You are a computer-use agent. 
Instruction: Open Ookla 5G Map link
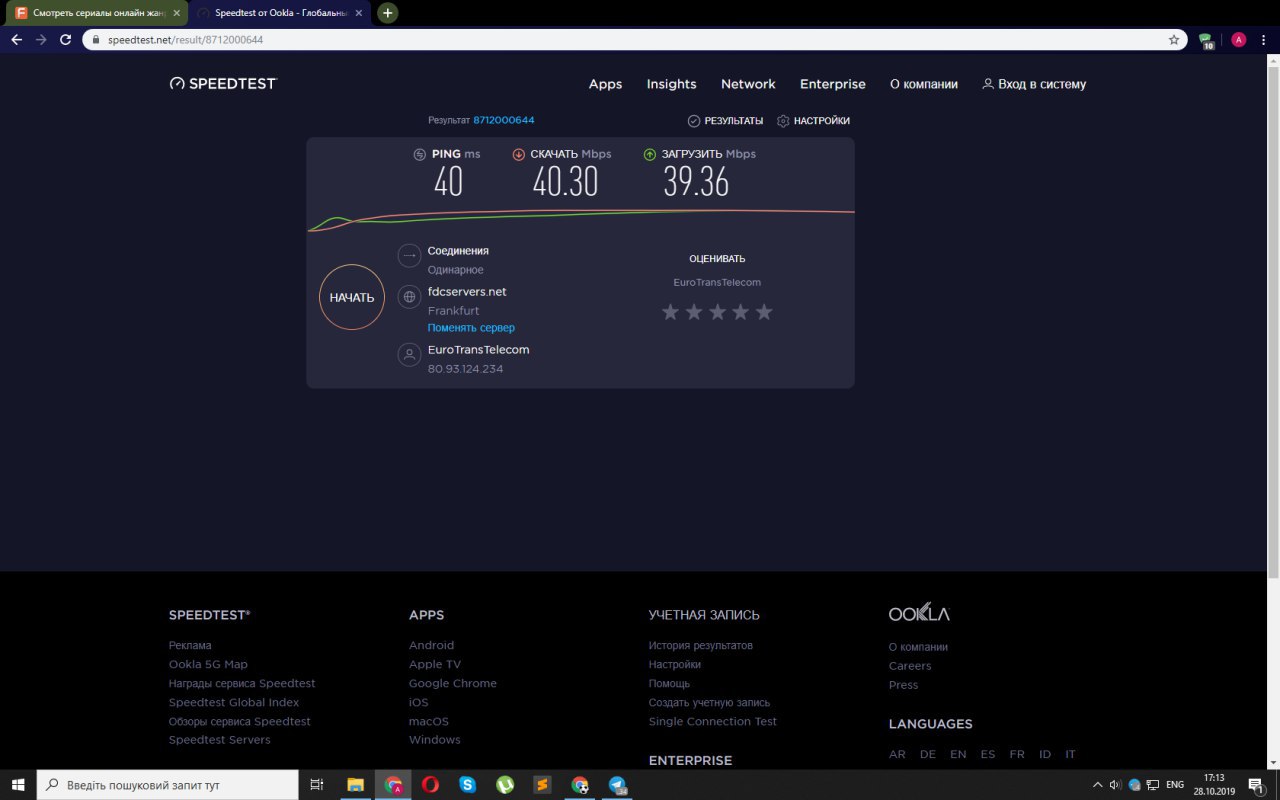tap(208, 665)
